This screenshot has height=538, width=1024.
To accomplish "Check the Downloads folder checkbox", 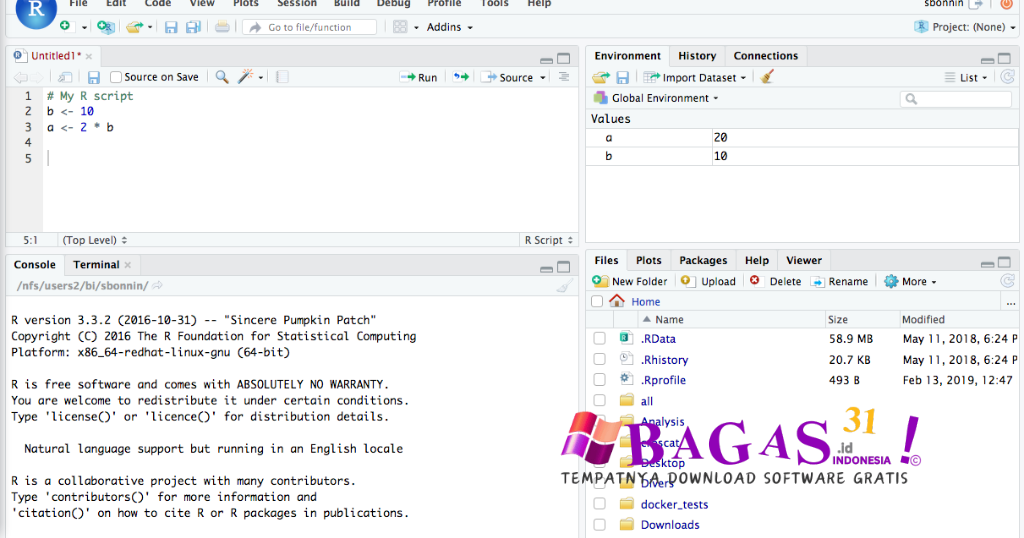I will click(x=599, y=525).
